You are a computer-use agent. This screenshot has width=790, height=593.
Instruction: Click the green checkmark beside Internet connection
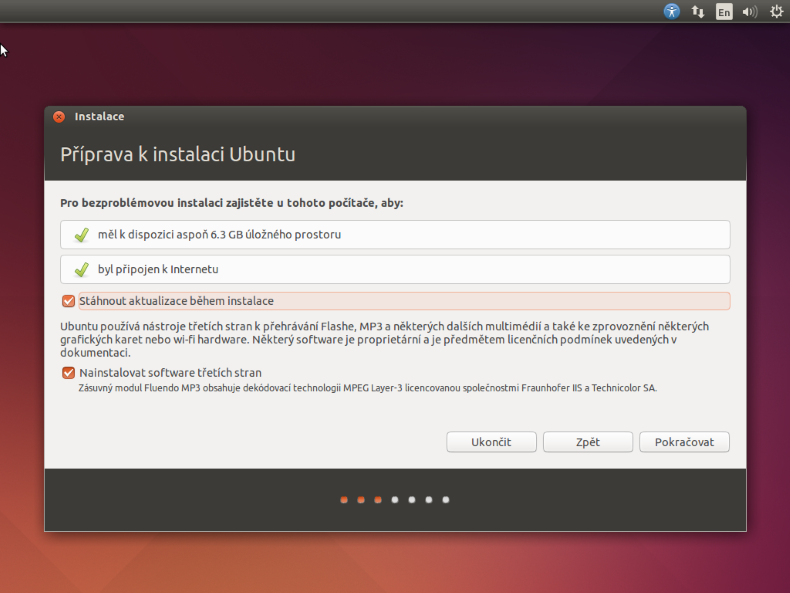pos(82,270)
